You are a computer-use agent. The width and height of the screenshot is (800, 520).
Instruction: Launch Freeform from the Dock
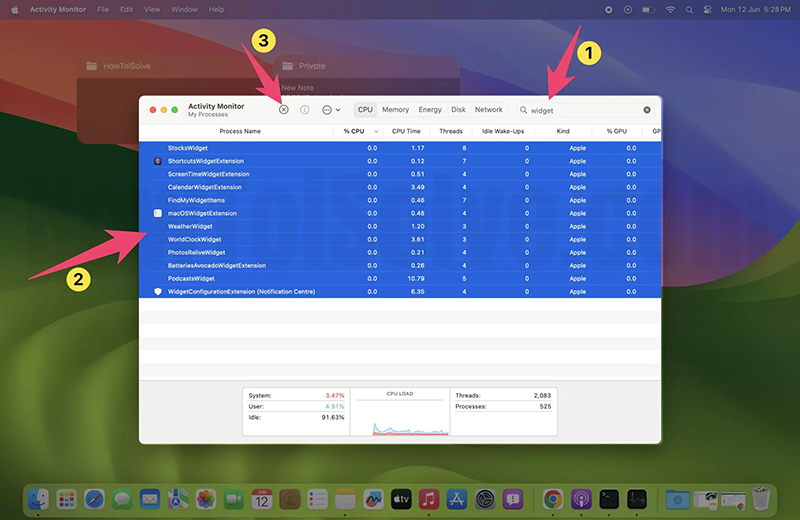pyautogui.click(x=373, y=499)
